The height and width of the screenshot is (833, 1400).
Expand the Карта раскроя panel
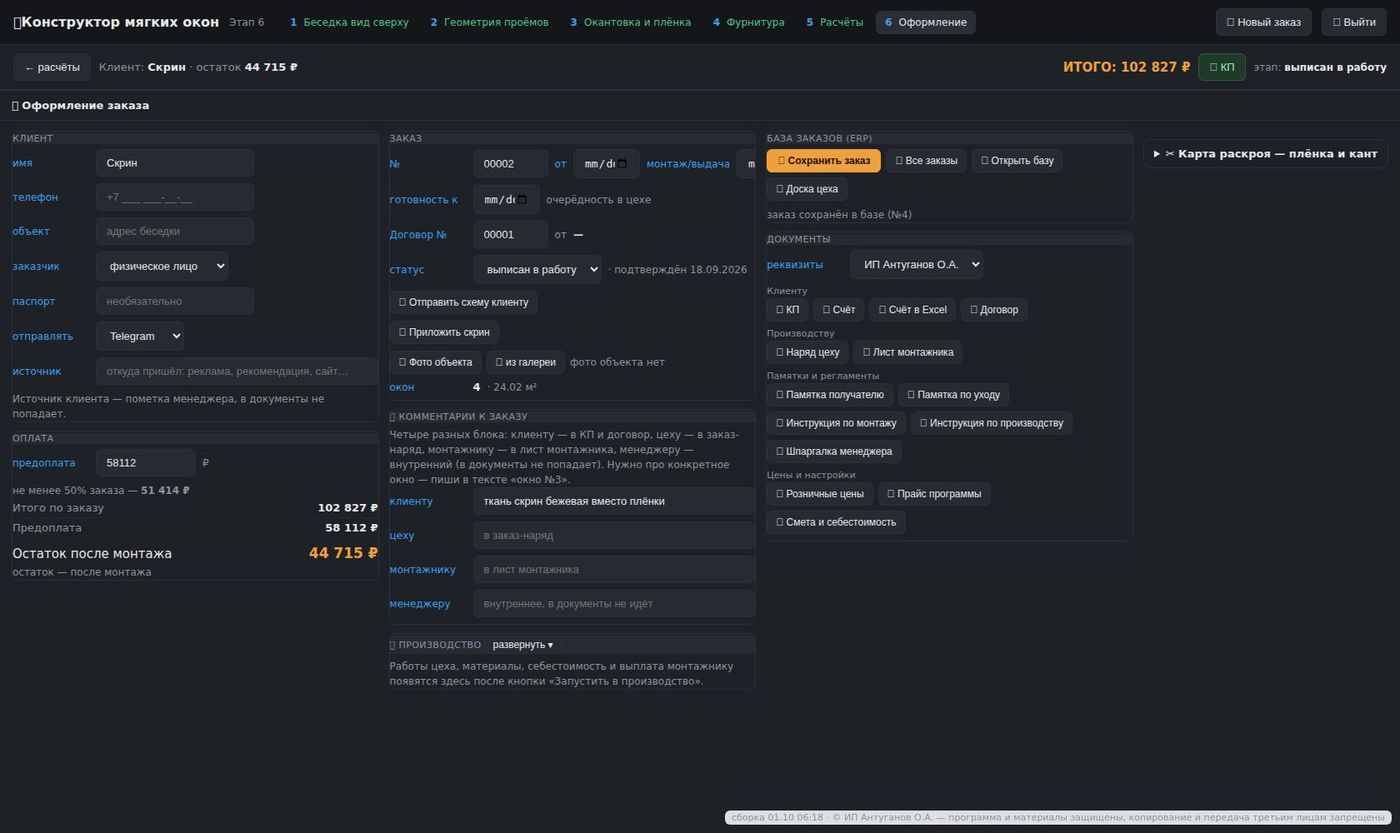(1265, 153)
